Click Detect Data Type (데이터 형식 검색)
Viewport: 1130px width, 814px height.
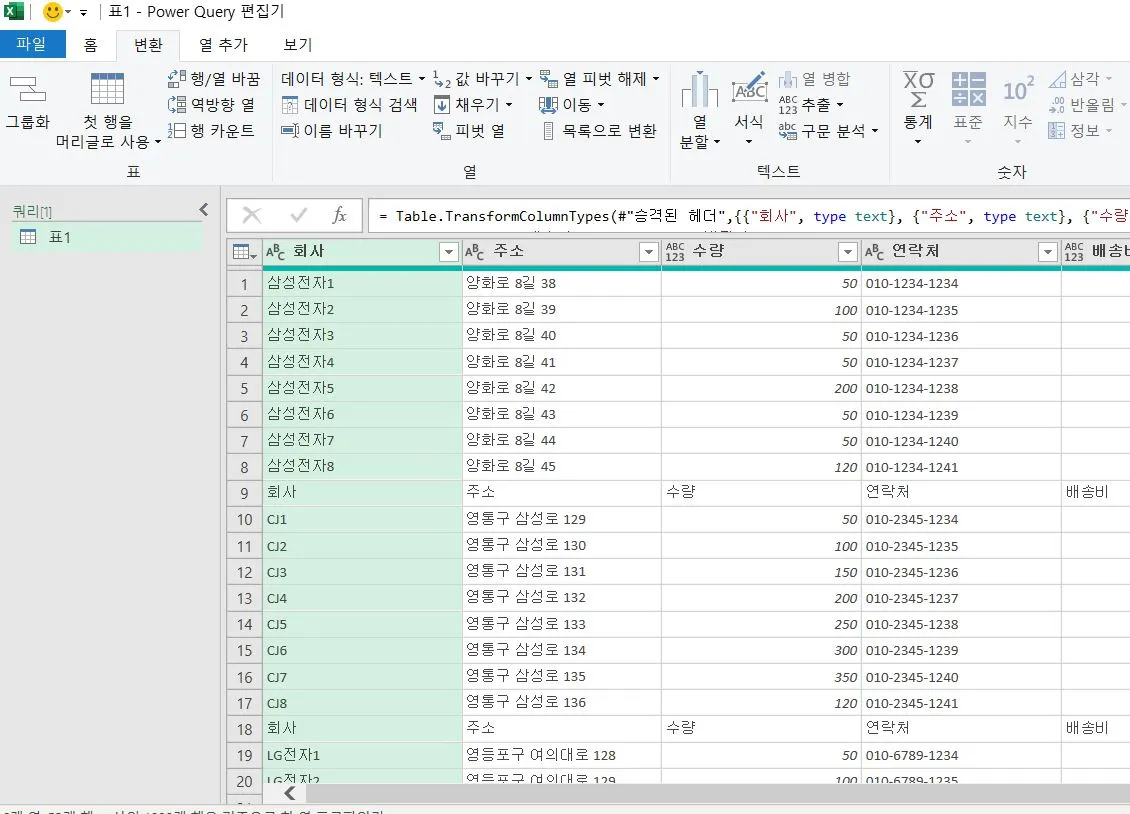(350, 104)
